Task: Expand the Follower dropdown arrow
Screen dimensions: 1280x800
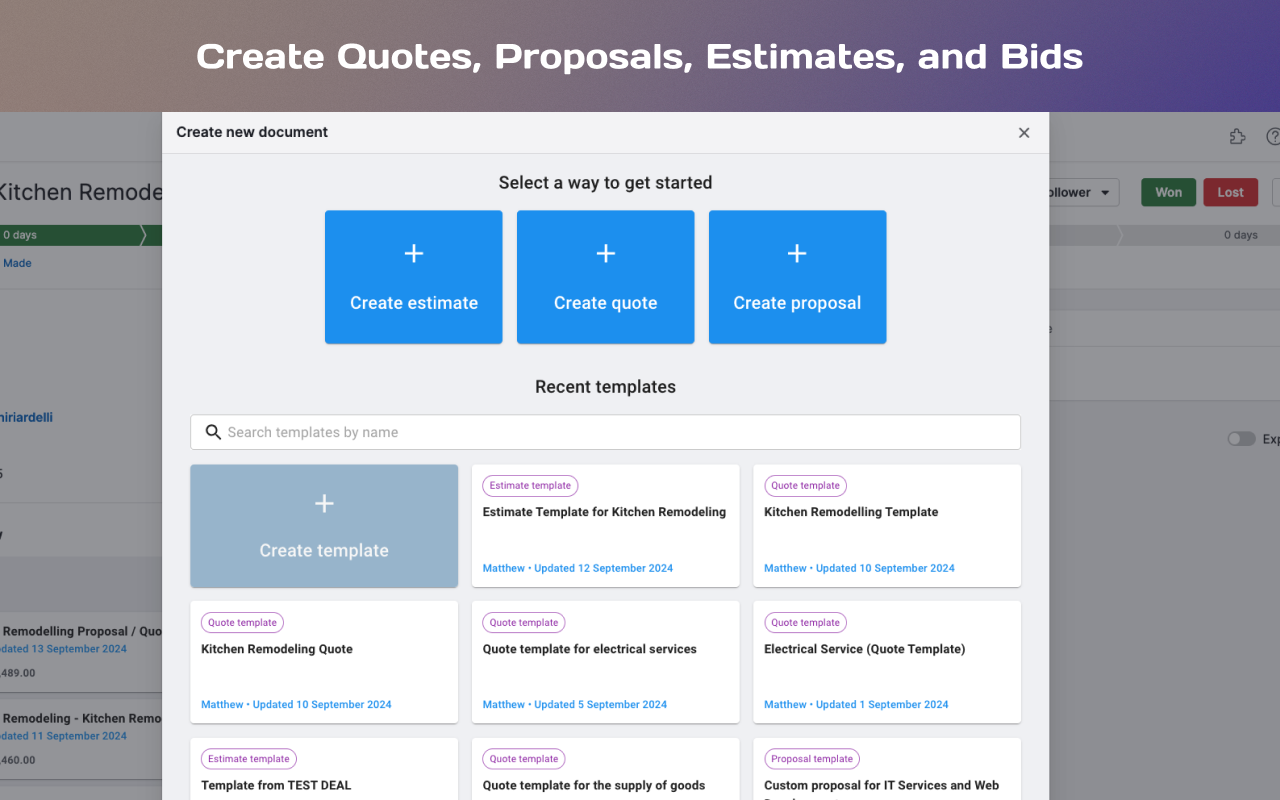Action: (x=1105, y=193)
